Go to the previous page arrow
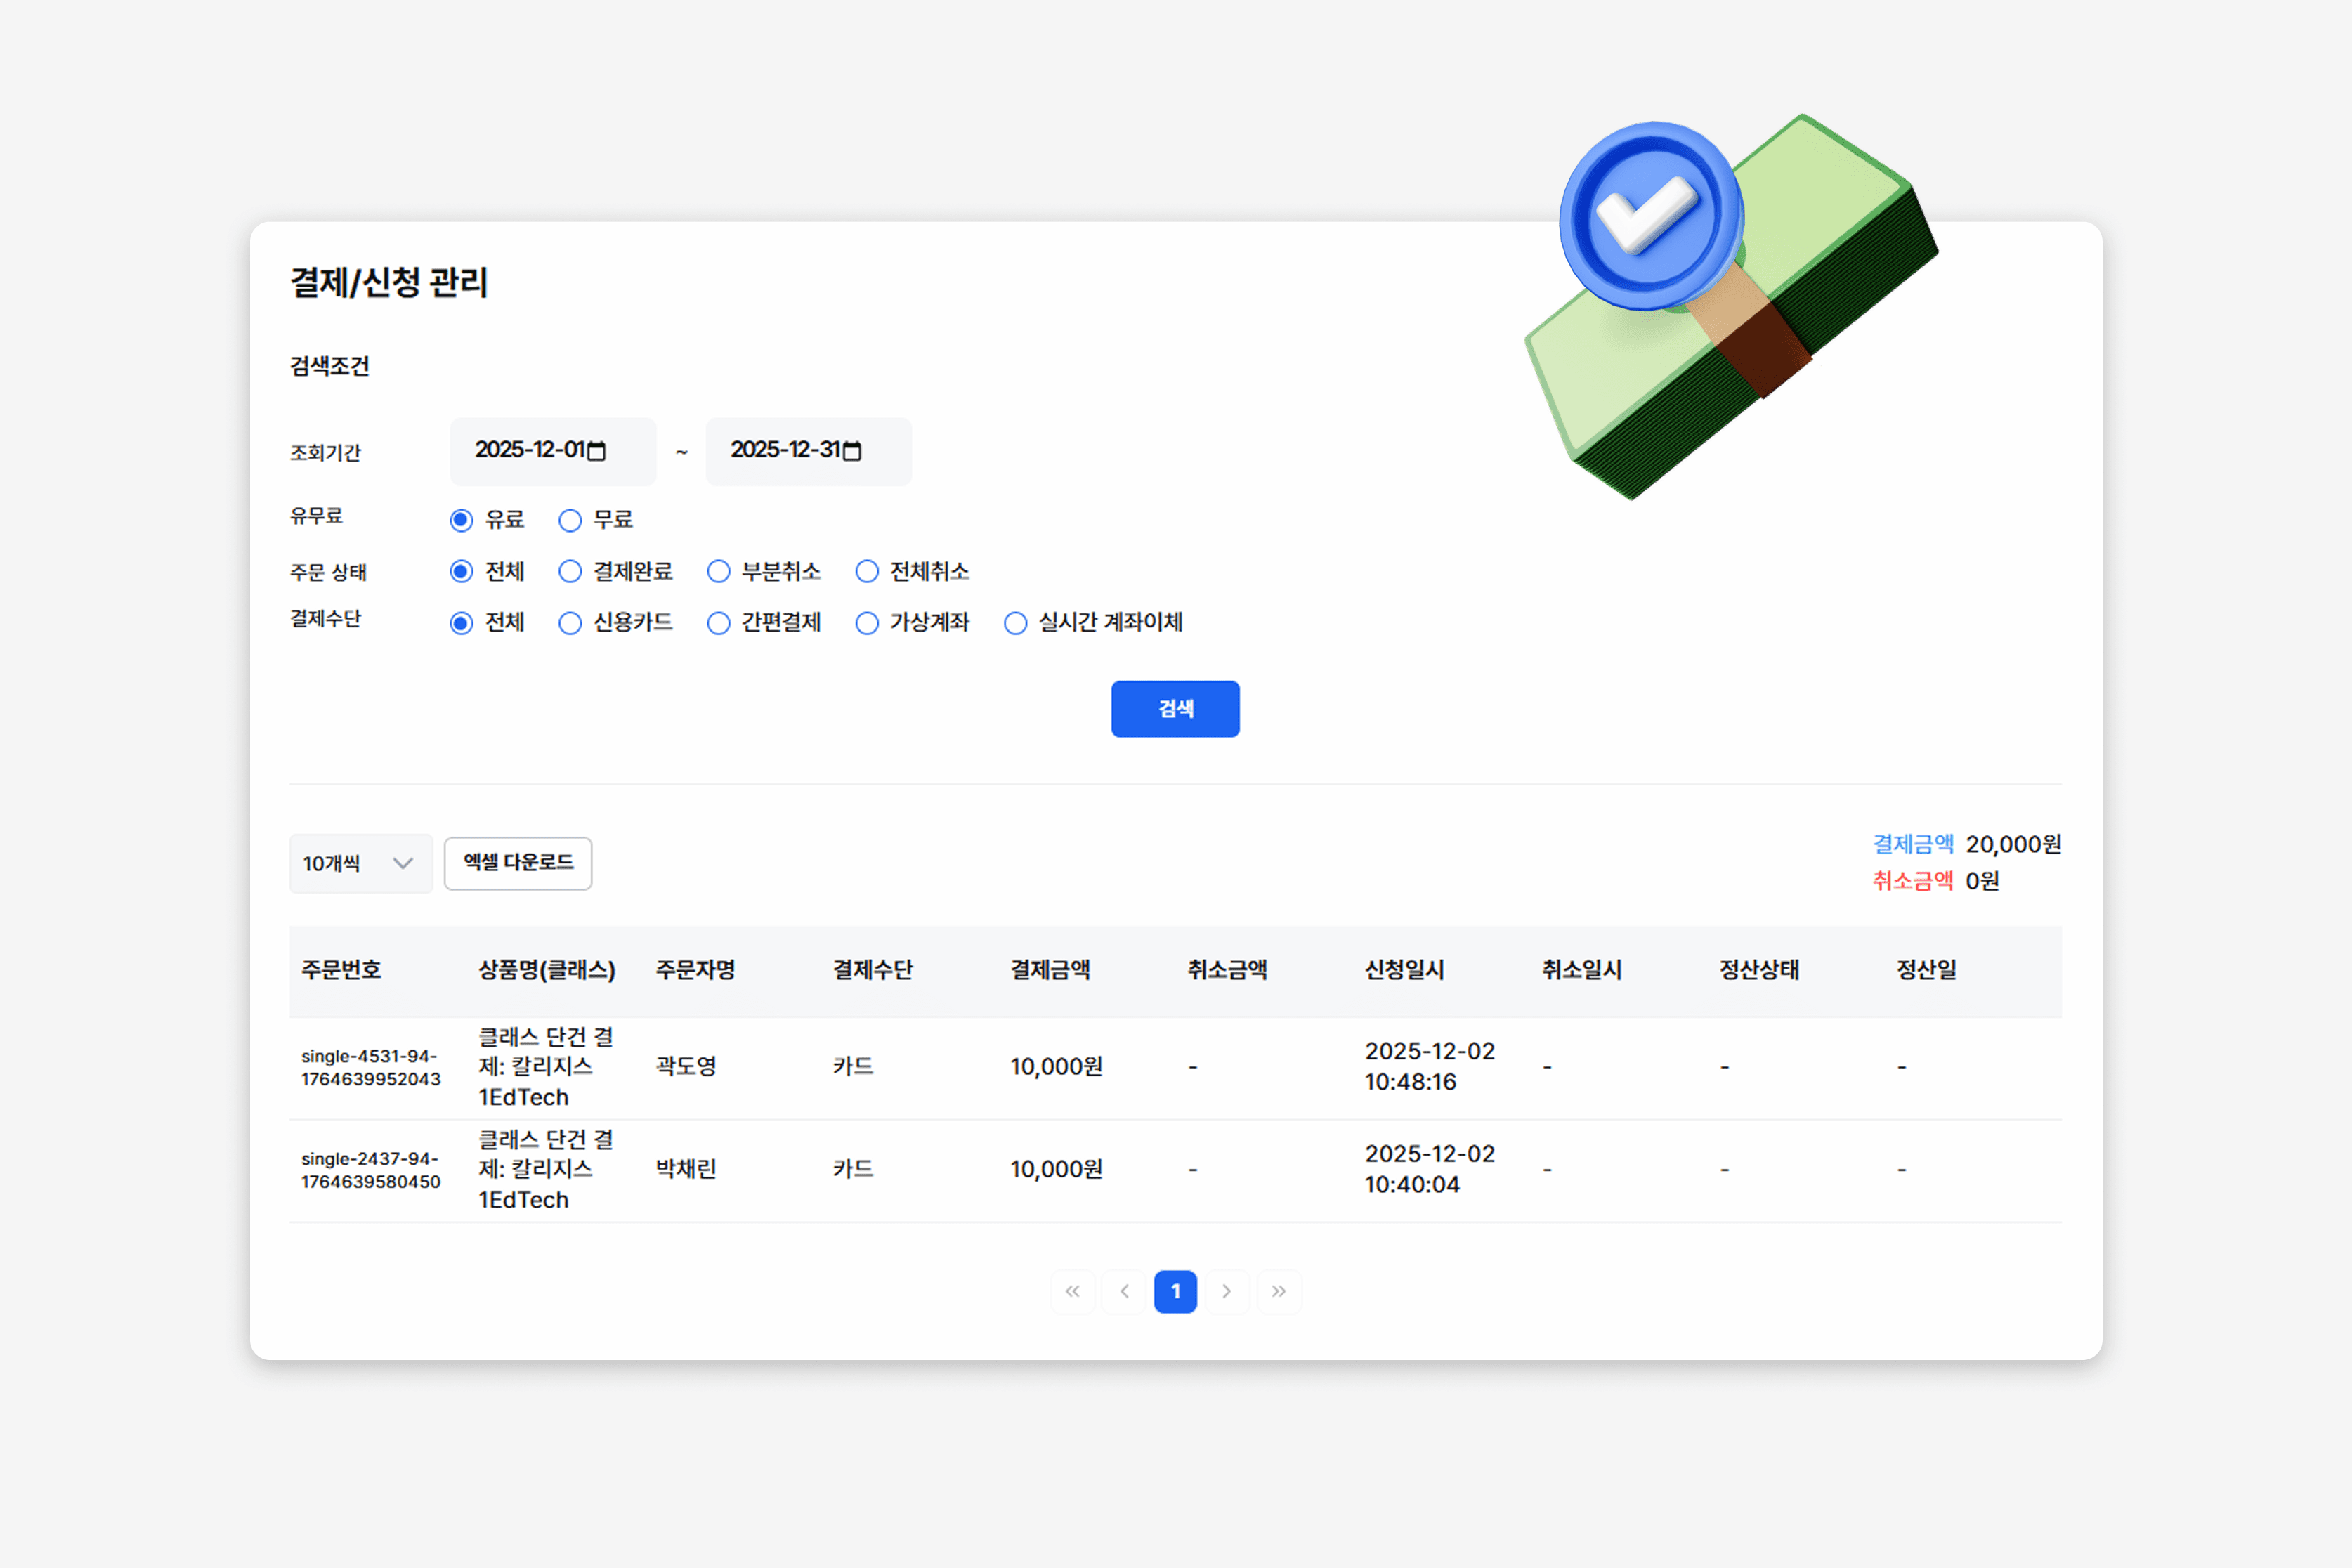This screenshot has height=1568, width=2352. point(1124,1291)
